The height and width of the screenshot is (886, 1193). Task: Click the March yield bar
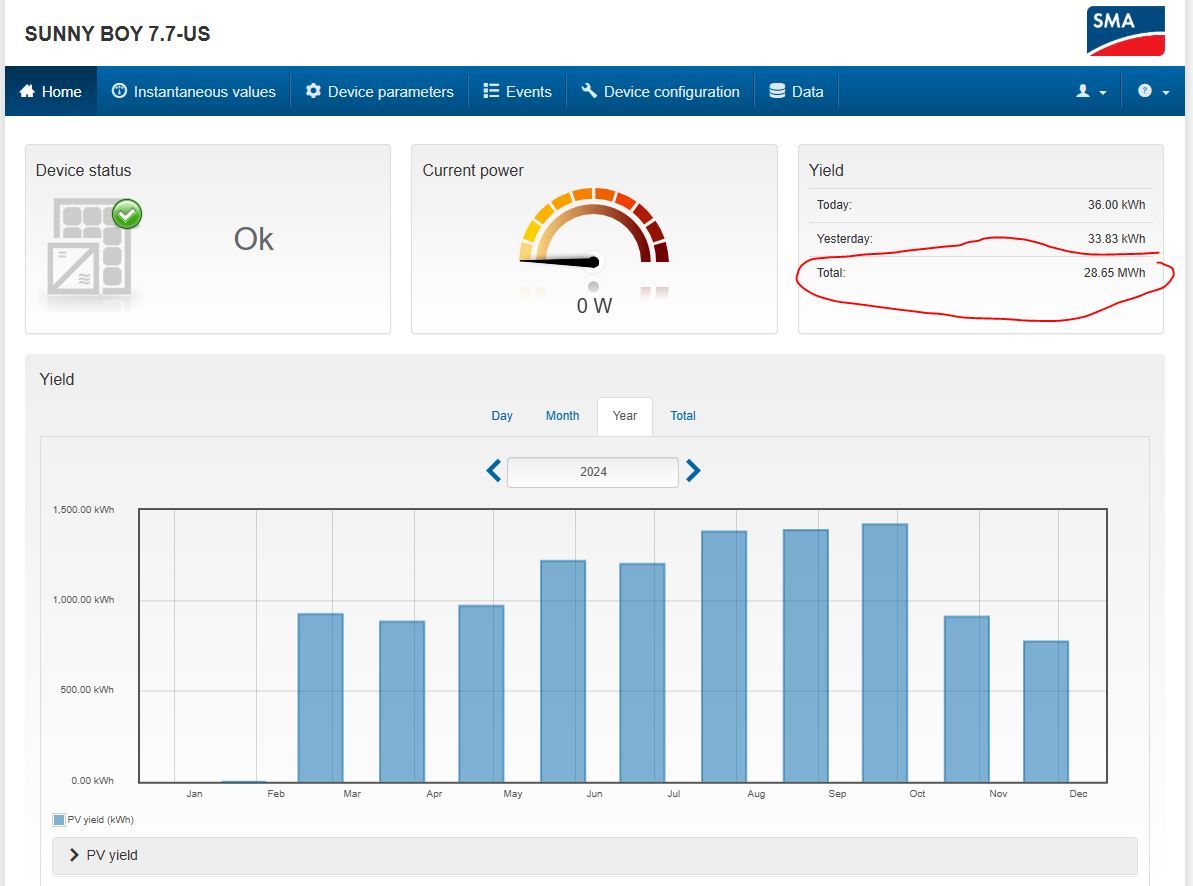click(320, 697)
